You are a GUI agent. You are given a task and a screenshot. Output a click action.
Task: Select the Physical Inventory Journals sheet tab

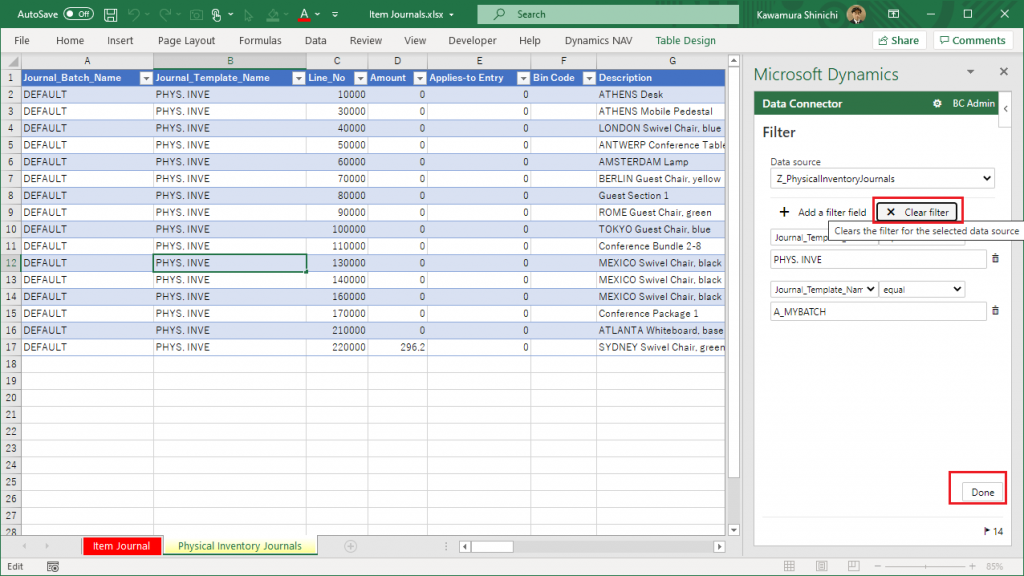pos(240,546)
